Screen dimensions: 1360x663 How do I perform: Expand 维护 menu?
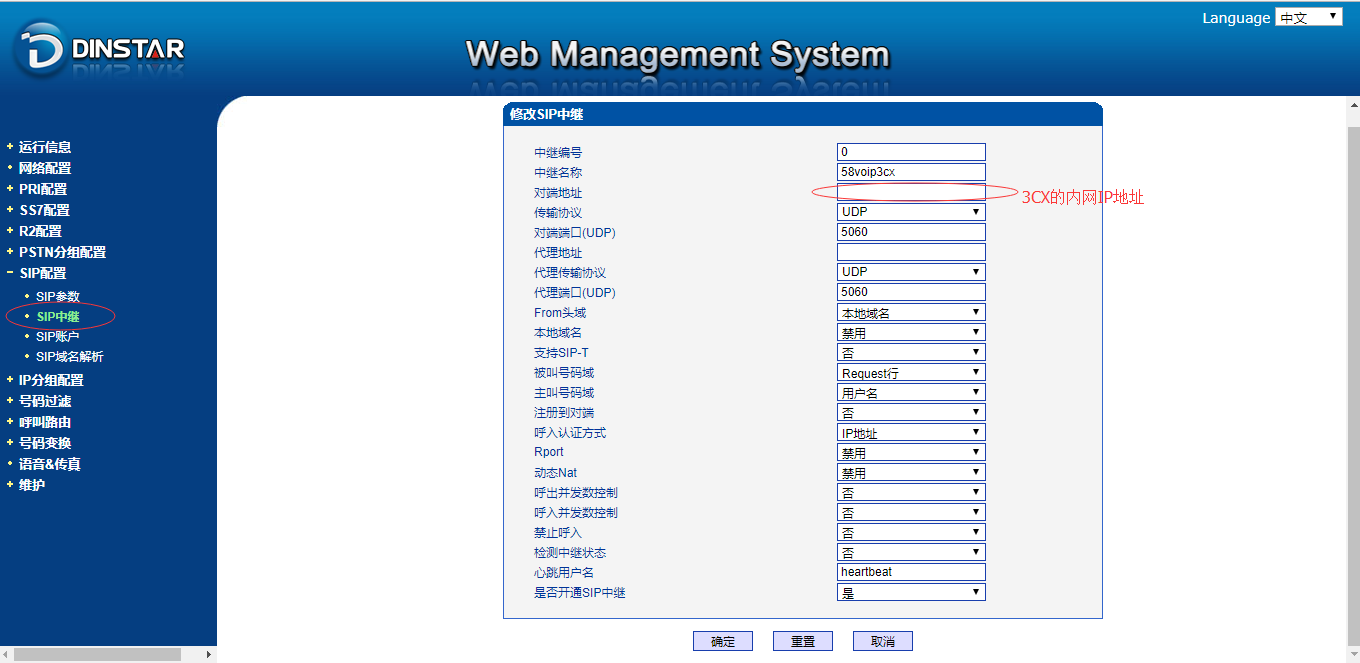click(31, 485)
